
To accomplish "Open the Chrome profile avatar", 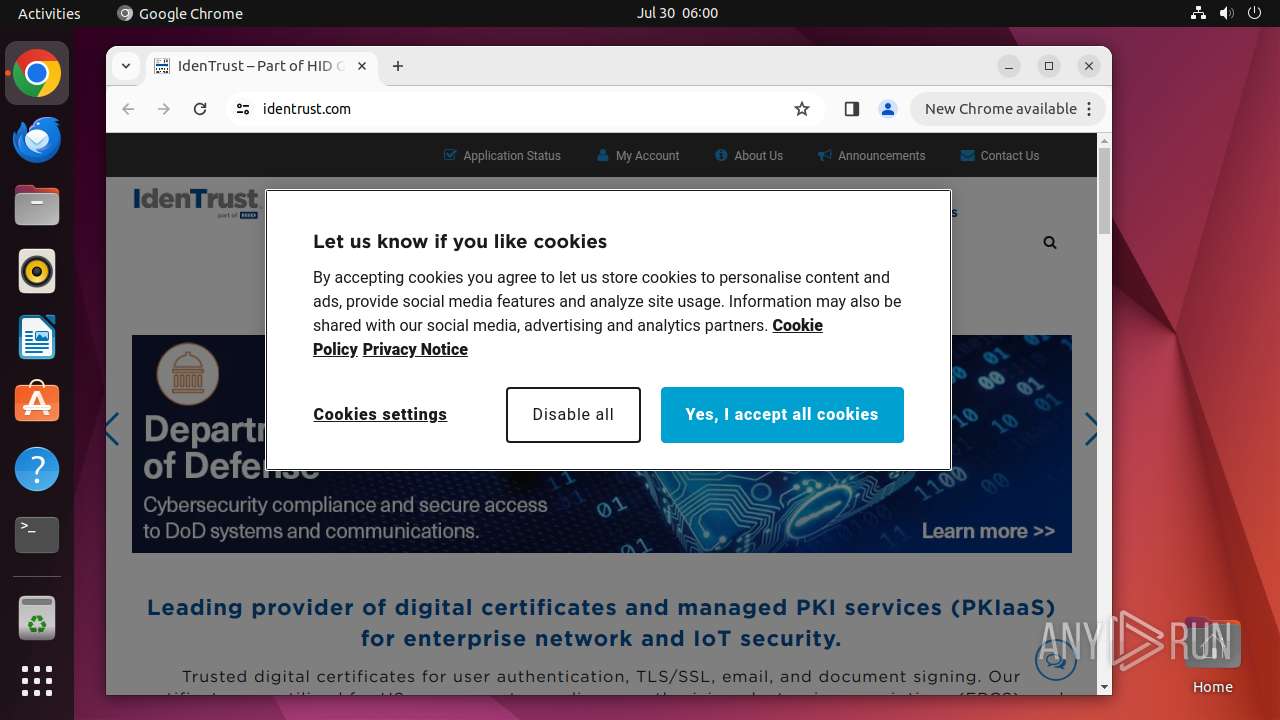I will click(x=888, y=109).
